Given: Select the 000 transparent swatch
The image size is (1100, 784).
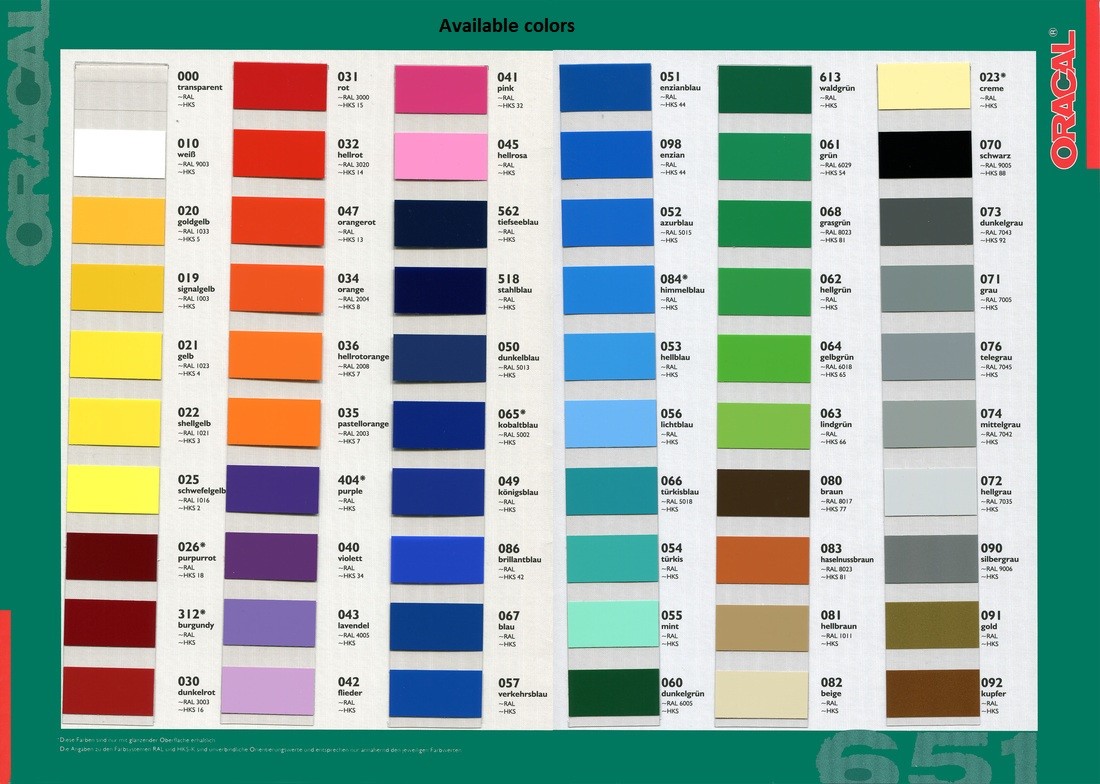Looking at the screenshot, I should click(x=121, y=85).
